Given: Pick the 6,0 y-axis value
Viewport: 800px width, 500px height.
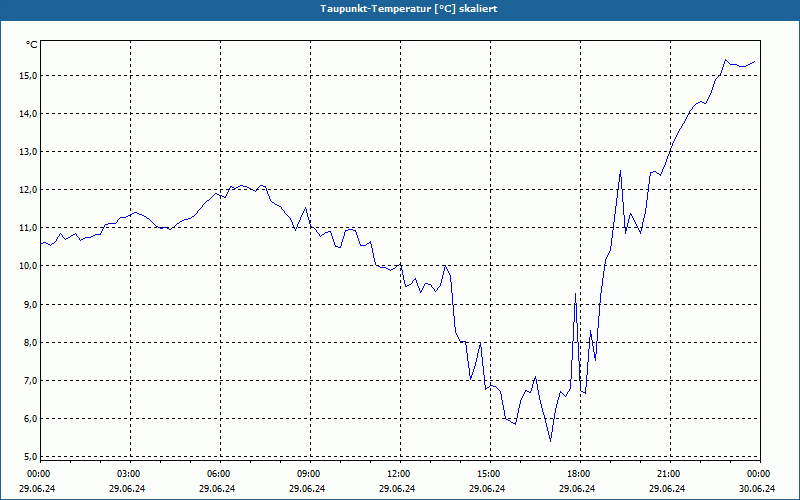Looking at the screenshot, I should pyautogui.click(x=30, y=418).
